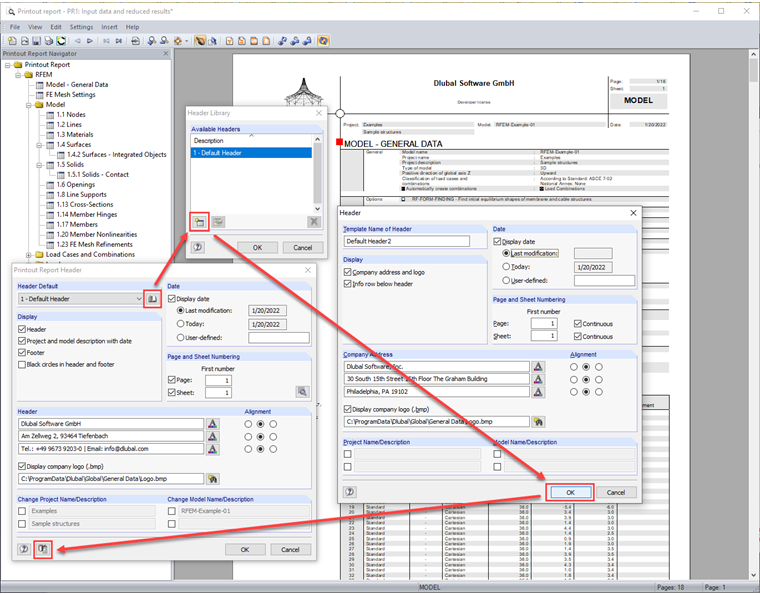The image size is (760, 595).
Task: Select the hand (pan) tool in toolbar
Action: point(200,41)
